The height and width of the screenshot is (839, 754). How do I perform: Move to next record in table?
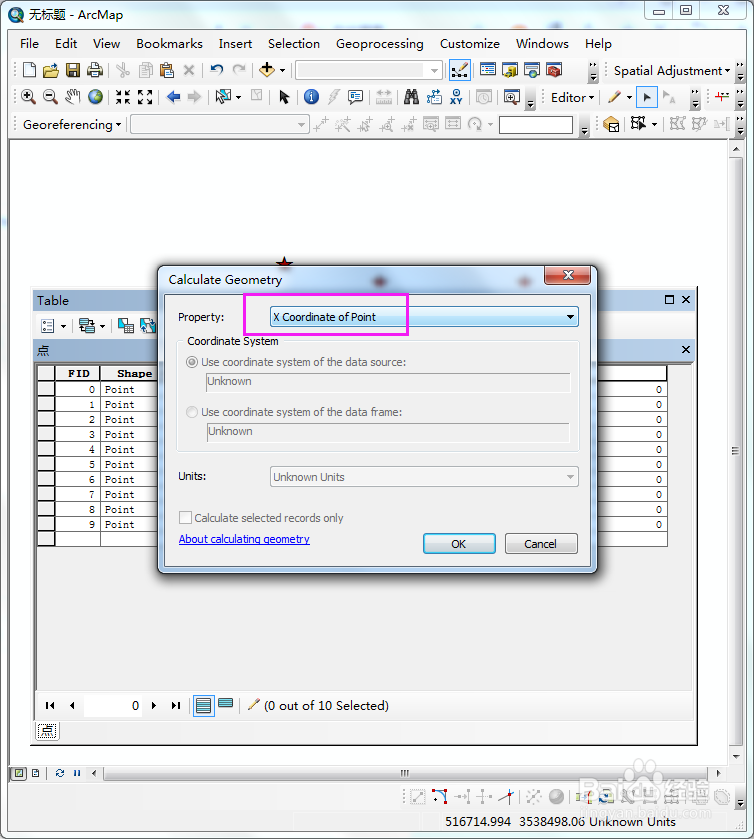tap(154, 706)
